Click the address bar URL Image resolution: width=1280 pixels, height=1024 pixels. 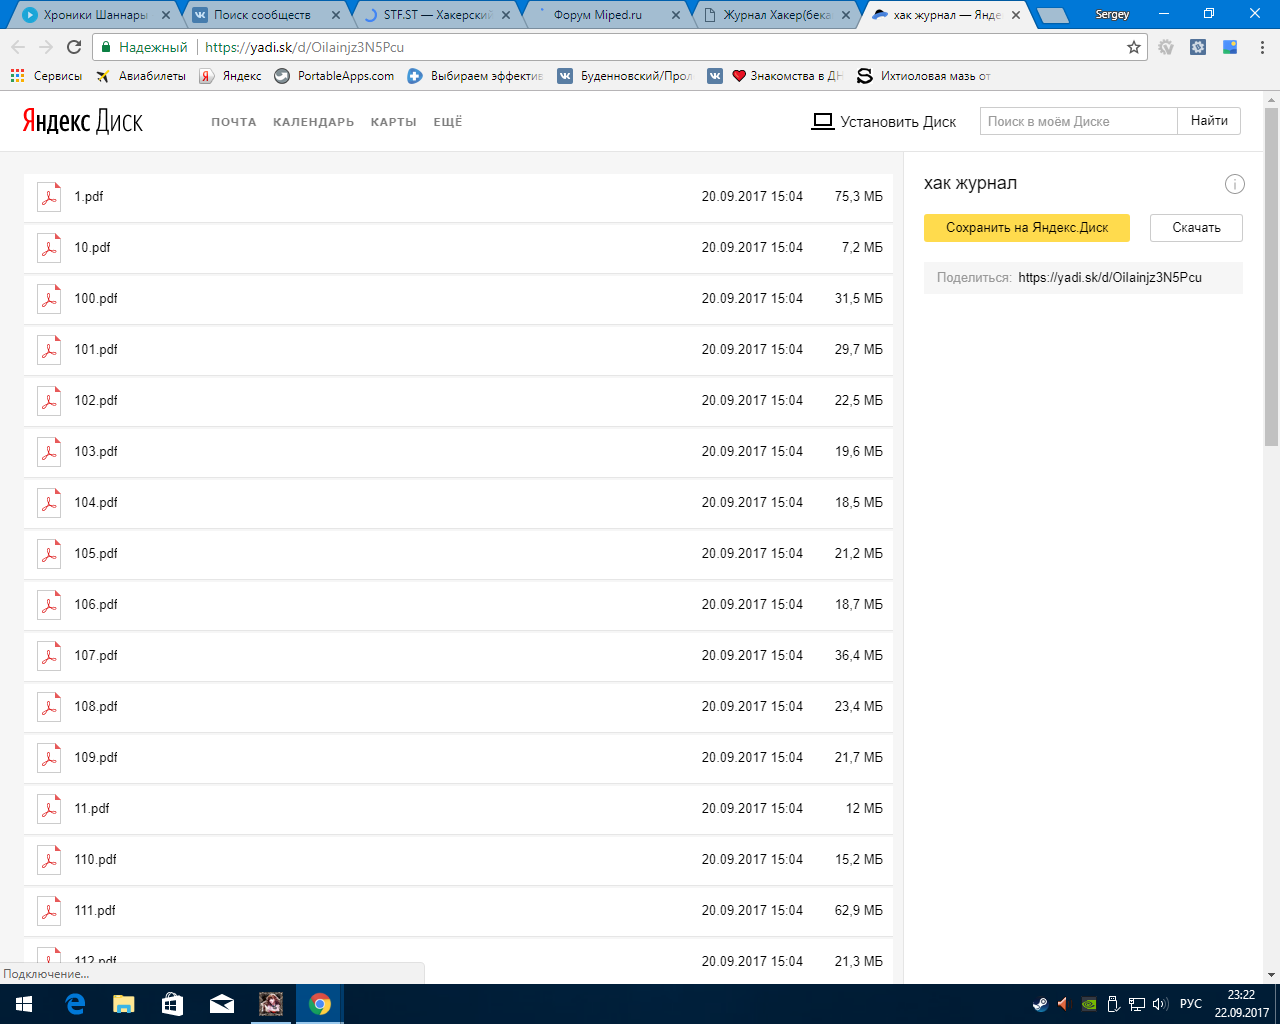coord(305,47)
